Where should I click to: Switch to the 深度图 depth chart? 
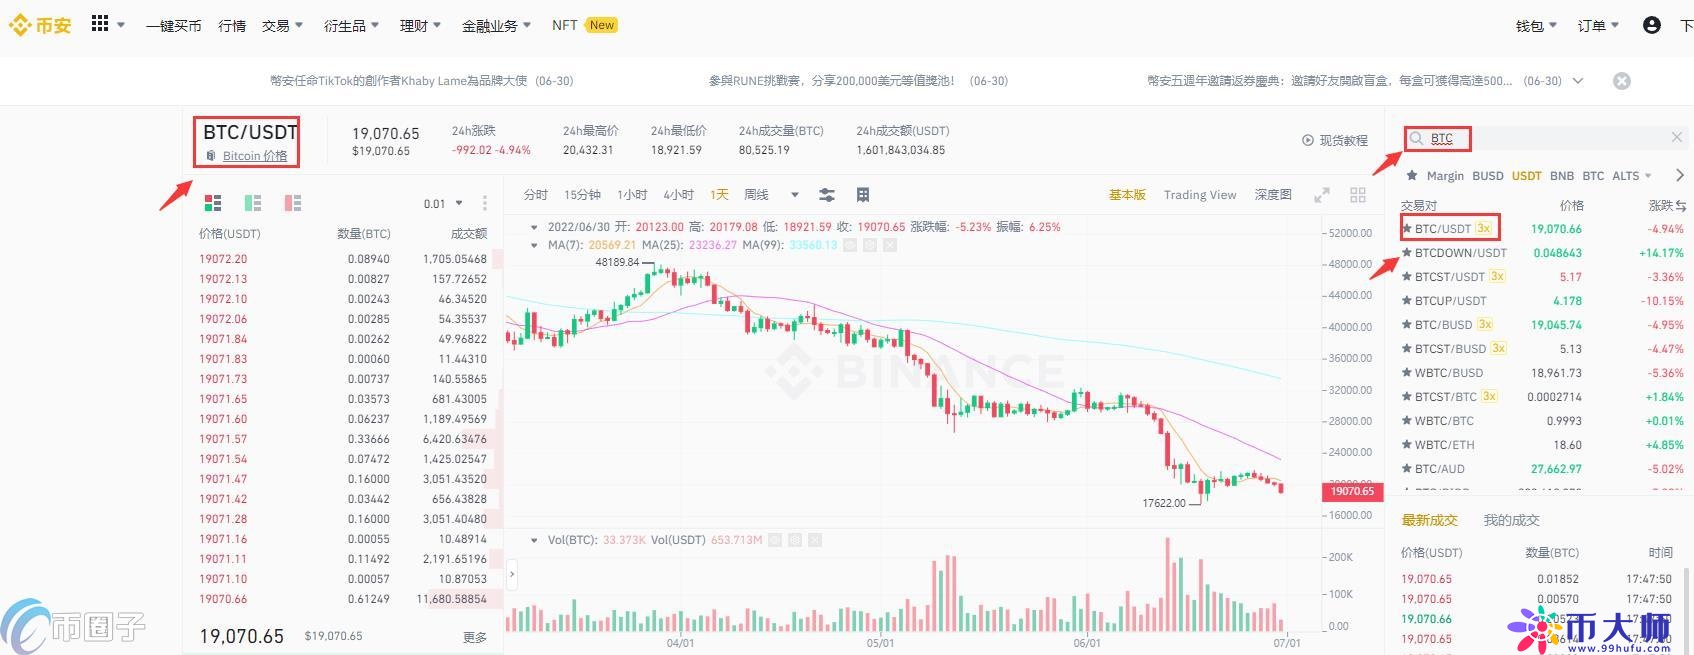1273,195
